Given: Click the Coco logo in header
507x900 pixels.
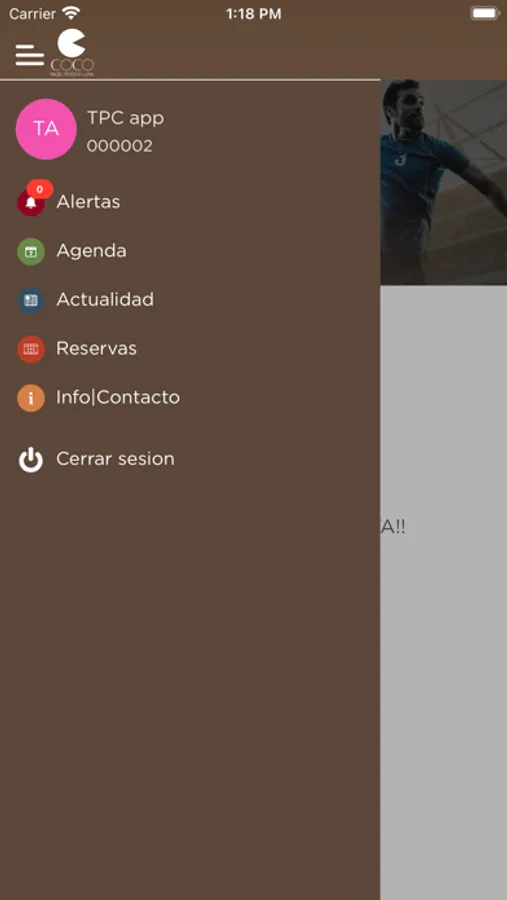Looking at the screenshot, I should (x=72, y=53).
